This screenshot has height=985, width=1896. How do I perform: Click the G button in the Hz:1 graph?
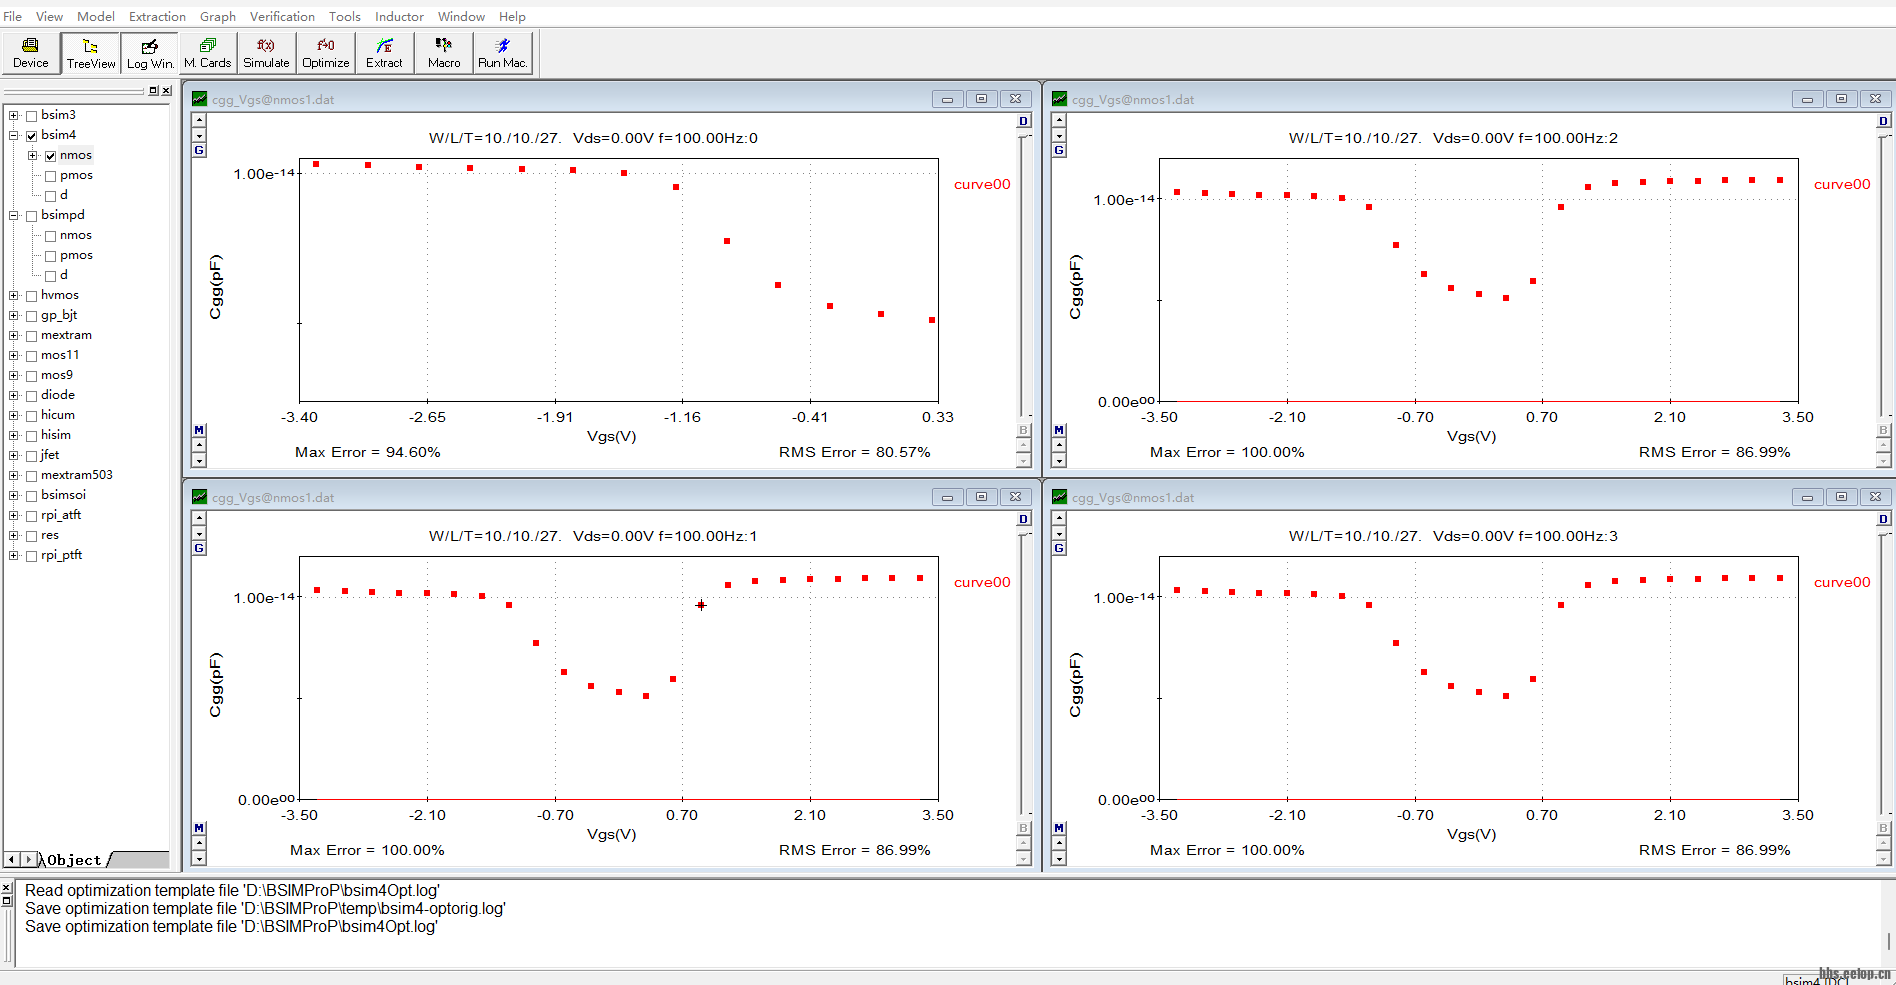pyautogui.click(x=199, y=548)
